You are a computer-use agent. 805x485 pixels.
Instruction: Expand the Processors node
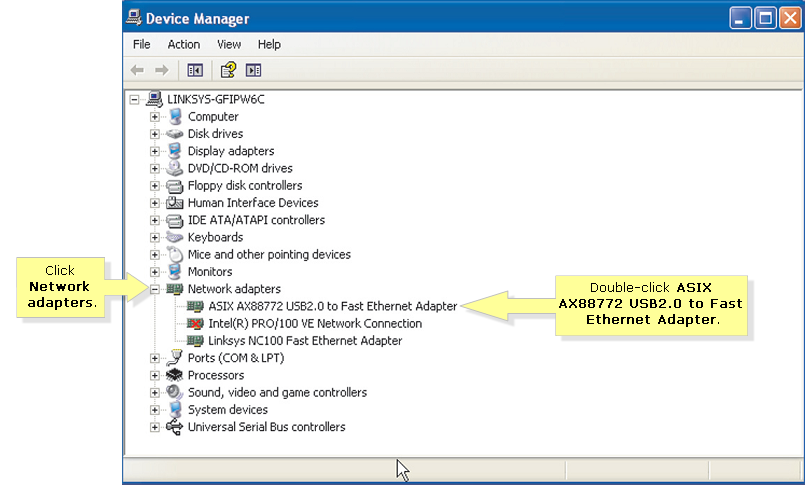[155, 376]
